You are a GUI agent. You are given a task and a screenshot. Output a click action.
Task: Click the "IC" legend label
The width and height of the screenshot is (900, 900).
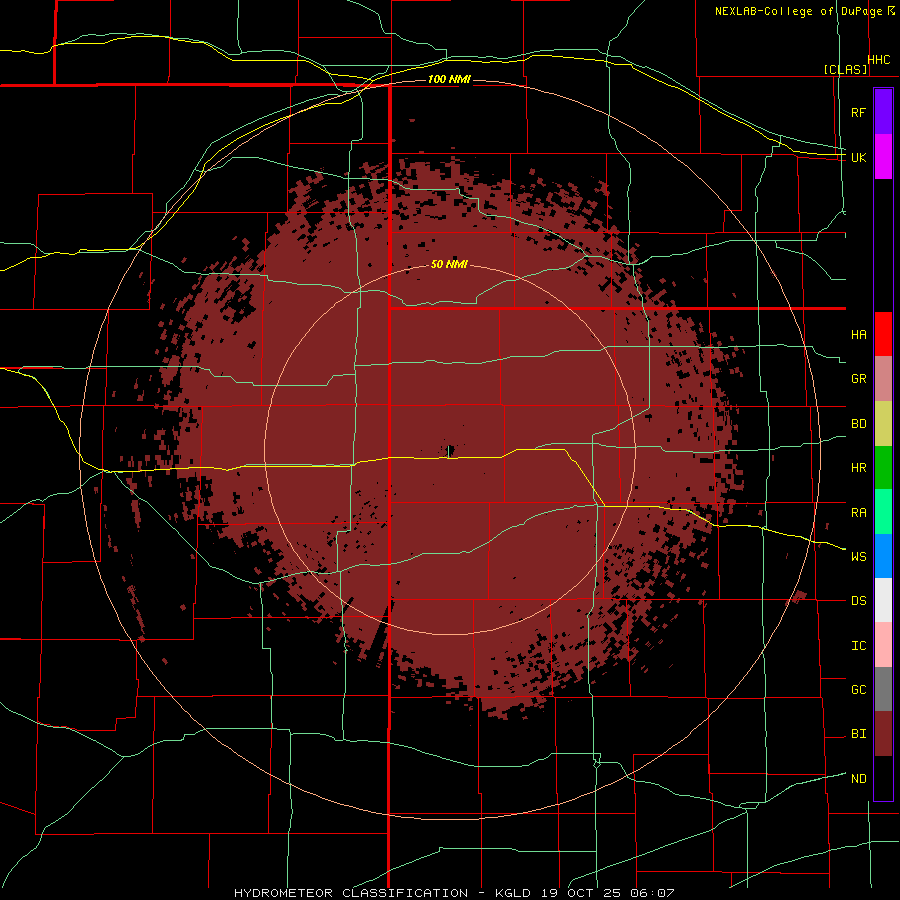858,646
